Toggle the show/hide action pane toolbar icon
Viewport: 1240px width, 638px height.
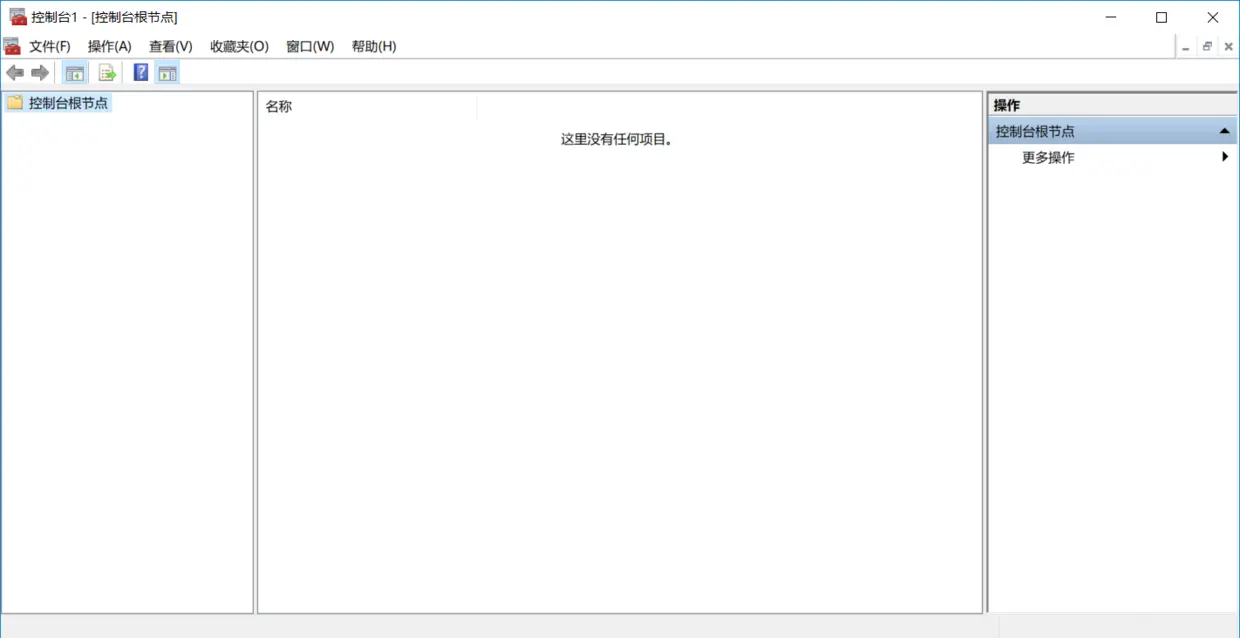pyautogui.click(x=167, y=71)
